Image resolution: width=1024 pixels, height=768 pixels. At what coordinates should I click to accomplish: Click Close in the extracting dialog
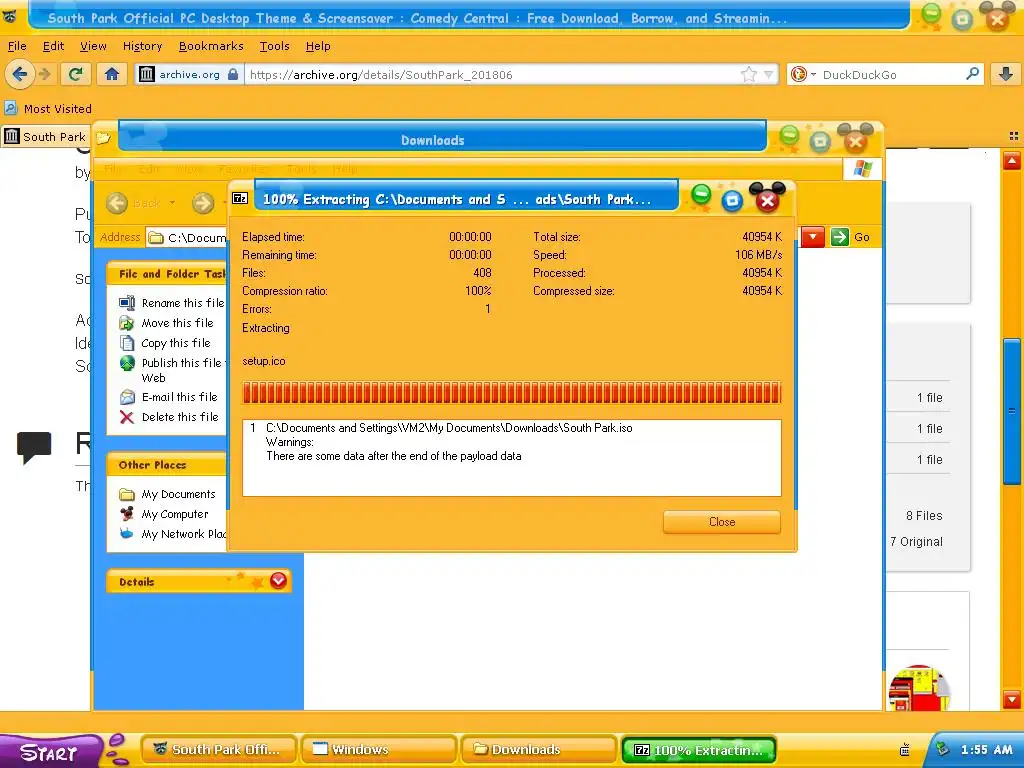point(722,522)
